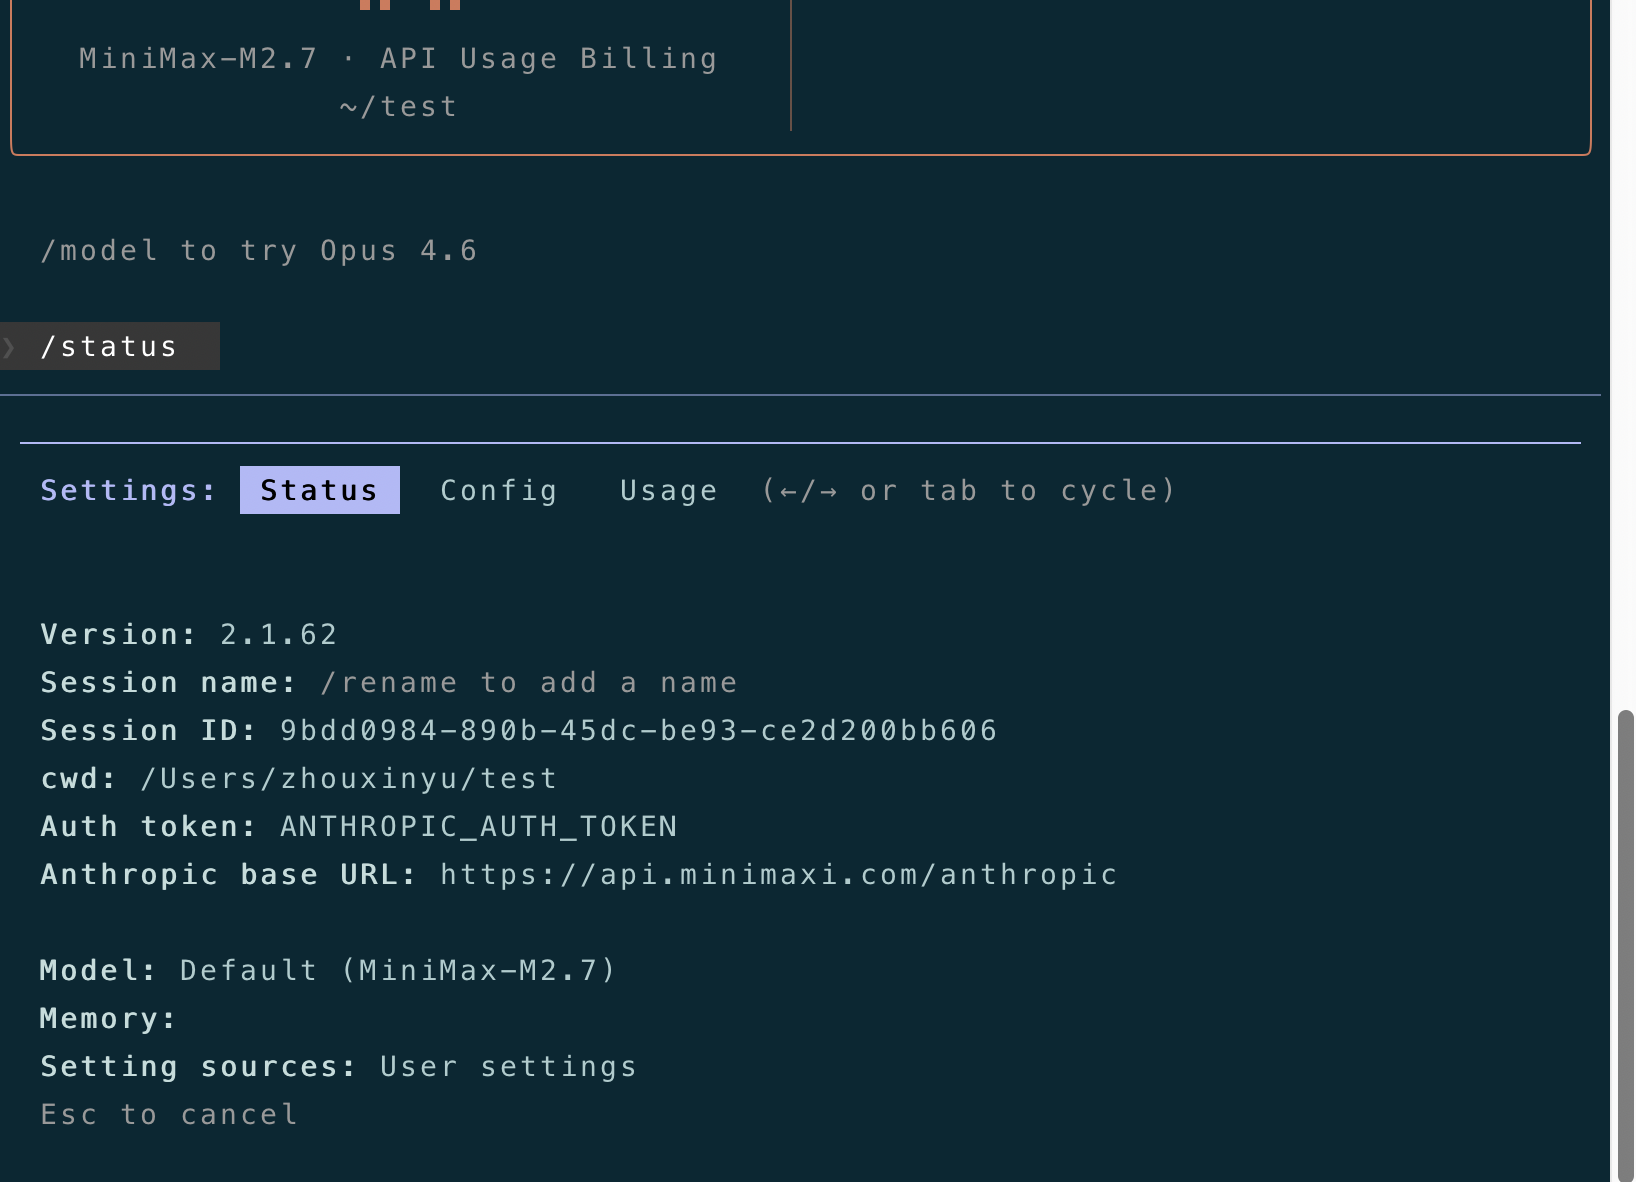The image size is (1636, 1182).
Task: Select the Status settings tab
Action: (x=319, y=490)
